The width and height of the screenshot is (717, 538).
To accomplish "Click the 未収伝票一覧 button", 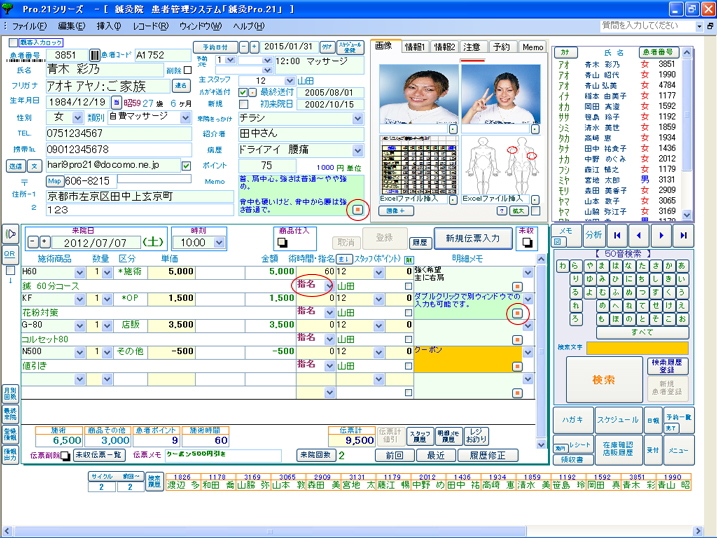I will [98, 455].
